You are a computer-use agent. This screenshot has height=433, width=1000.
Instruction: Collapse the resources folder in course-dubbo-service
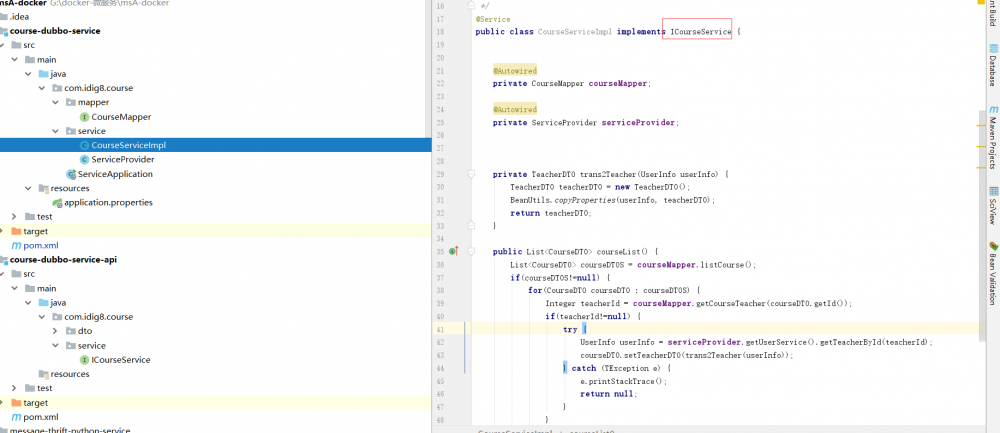[x=28, y=188]
